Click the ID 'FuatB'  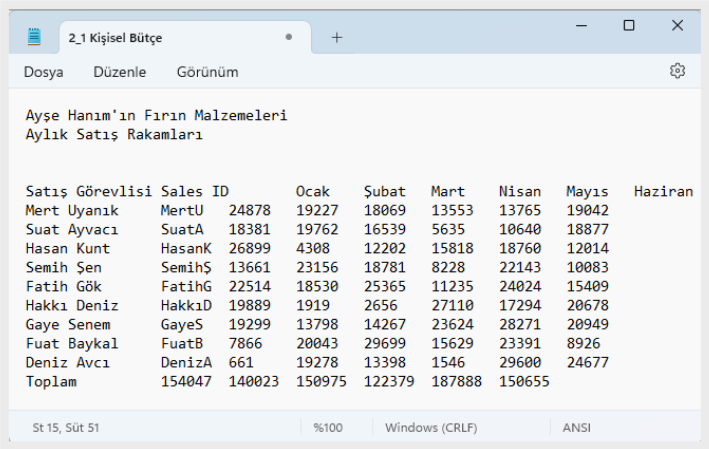(182, 343)
